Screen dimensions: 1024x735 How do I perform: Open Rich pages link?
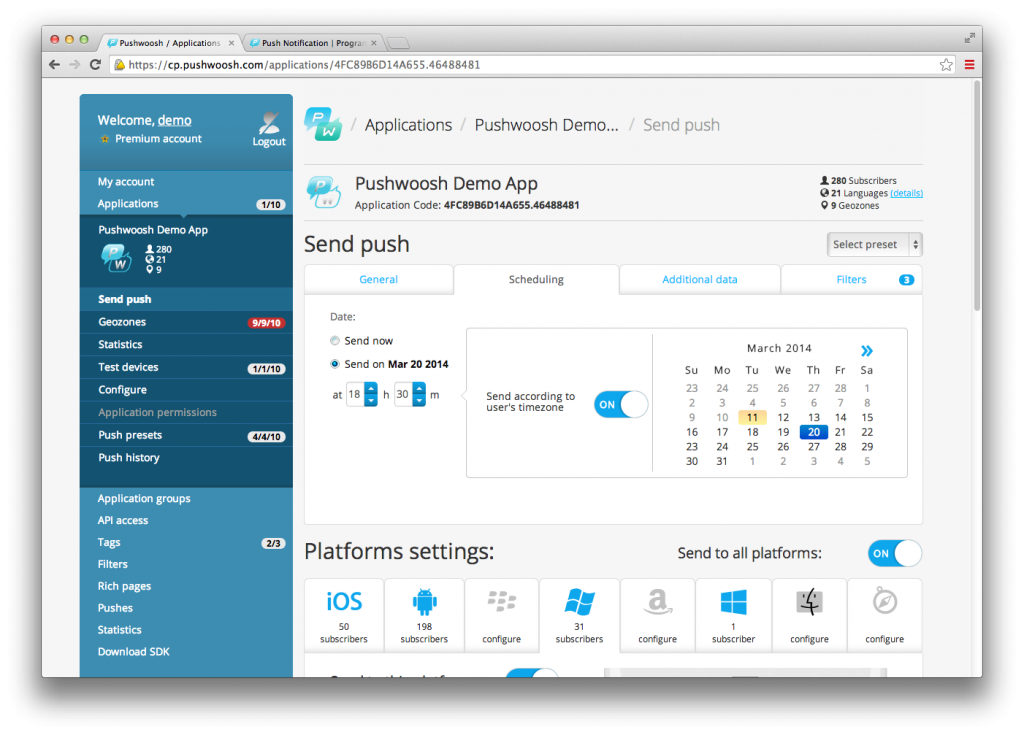[124, 587]
